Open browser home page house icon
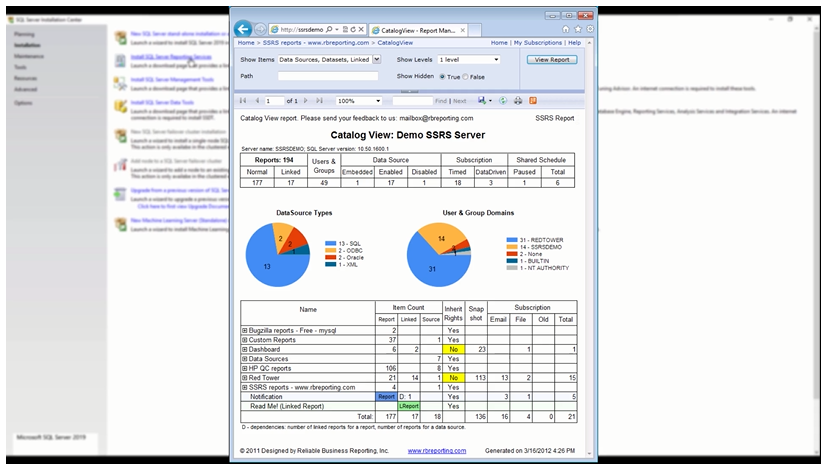 coord(565,30)
